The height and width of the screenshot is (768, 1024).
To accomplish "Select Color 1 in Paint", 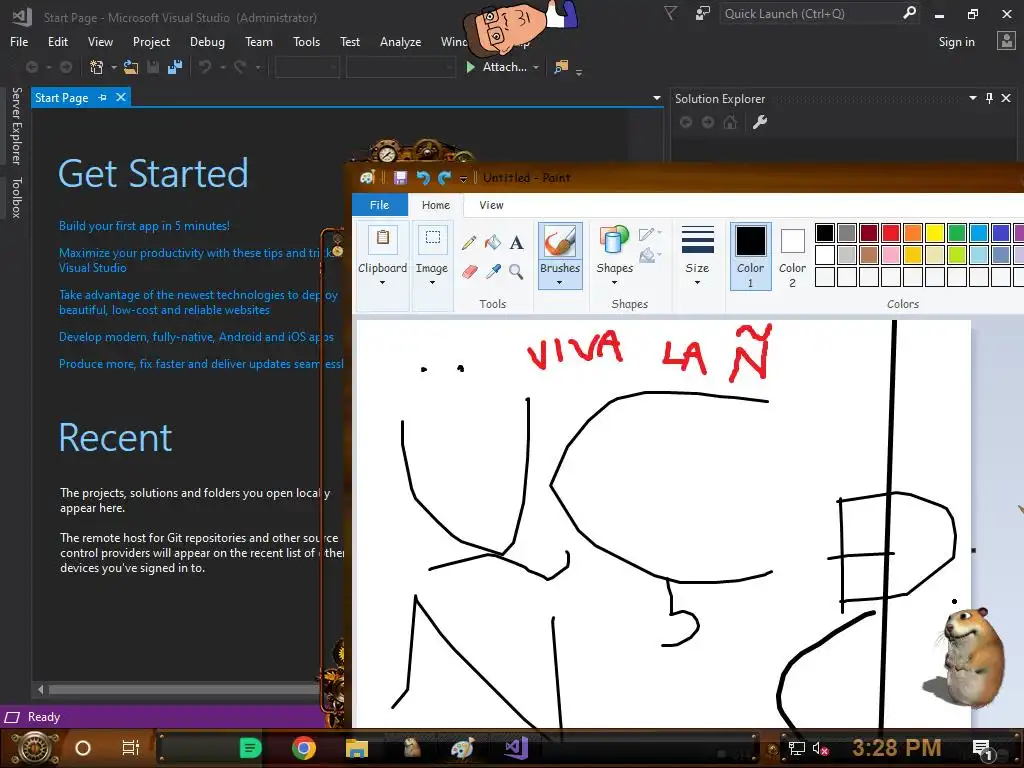I will [x=750, y=257].
